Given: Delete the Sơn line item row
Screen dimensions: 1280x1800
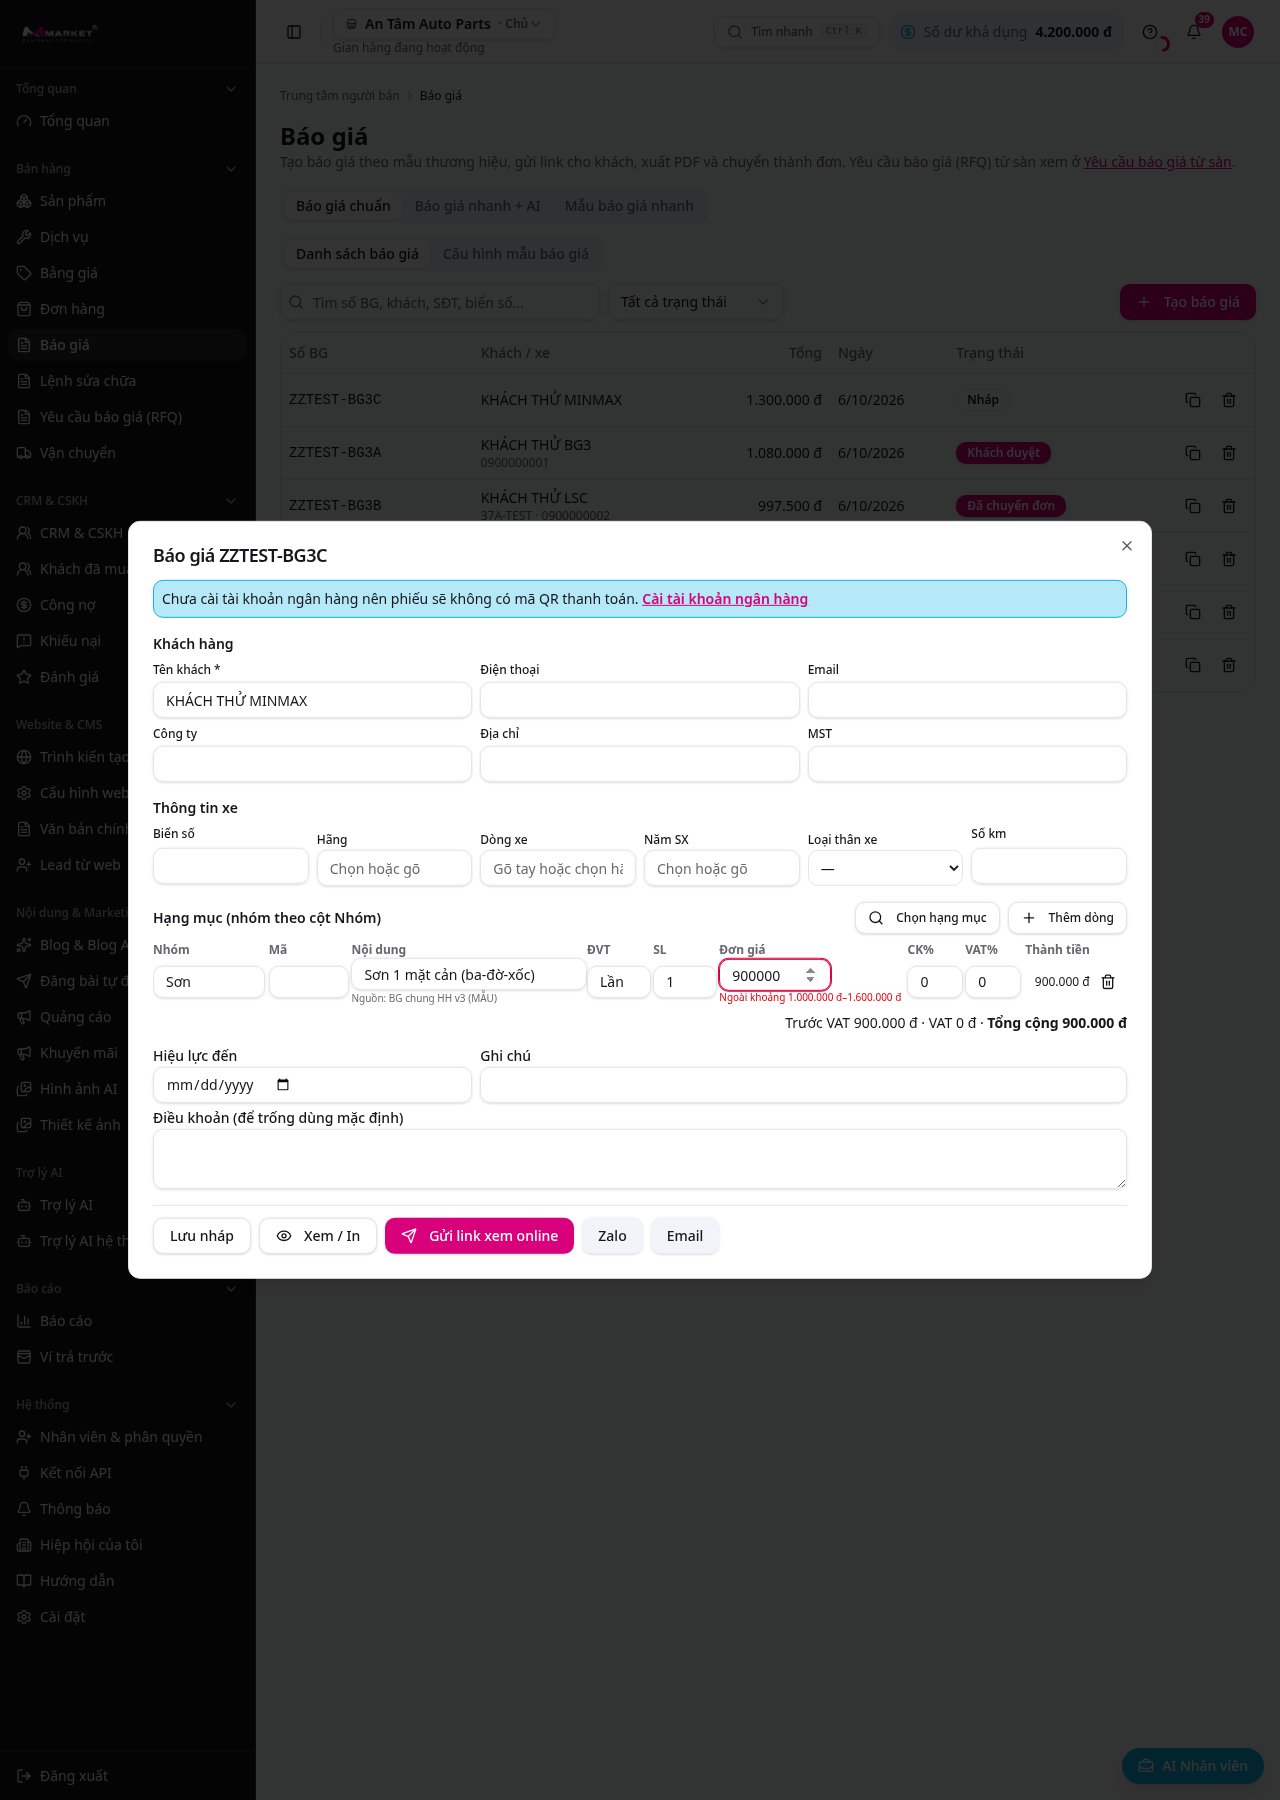Looking at the screenshot, I should (x=1108, y=982).
